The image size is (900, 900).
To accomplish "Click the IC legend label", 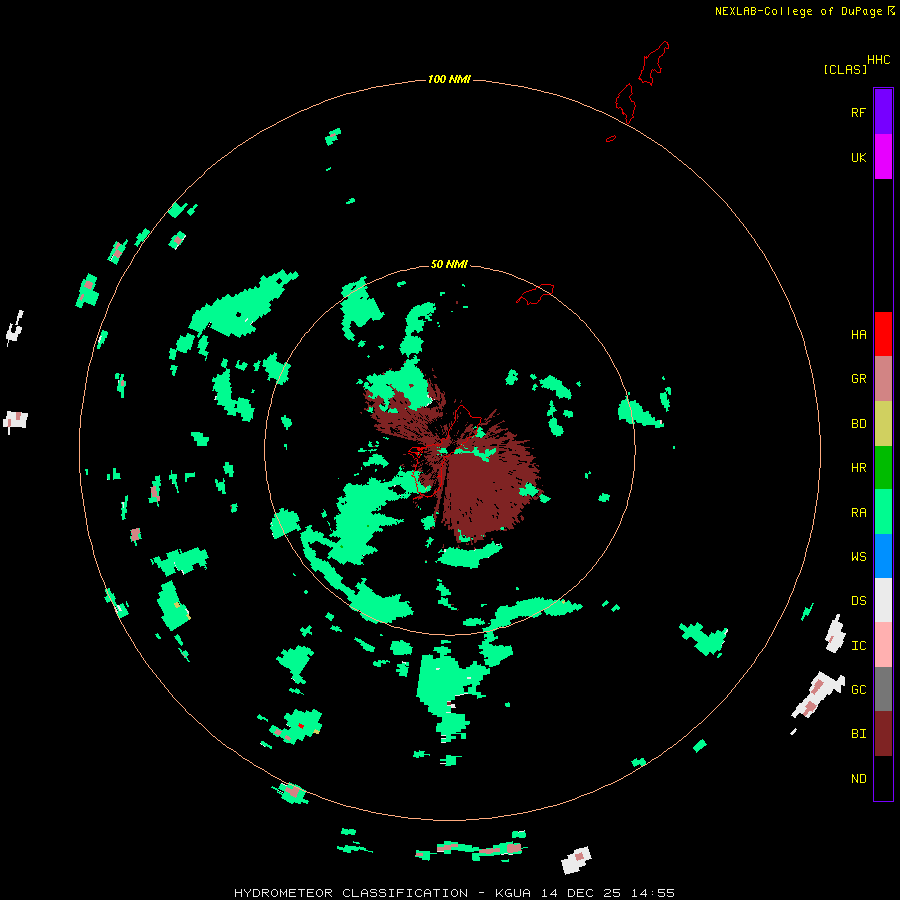I will [858, 645].
